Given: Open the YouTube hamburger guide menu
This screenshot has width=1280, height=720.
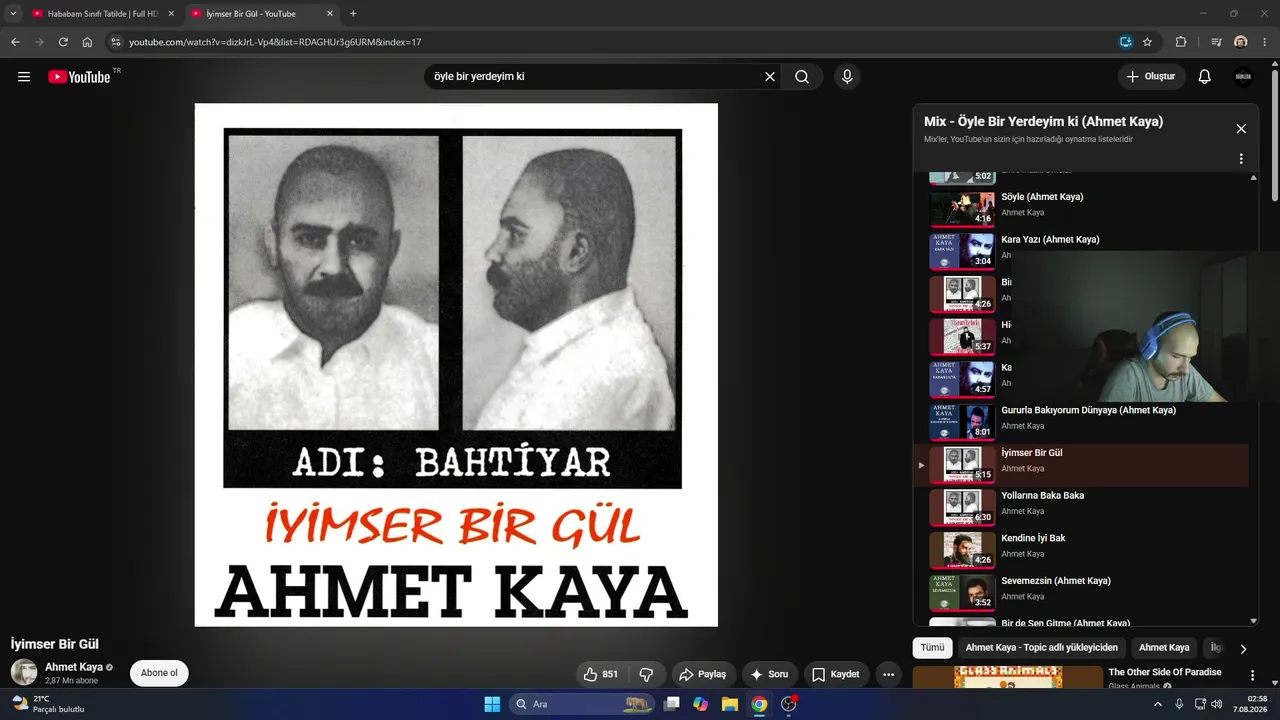Looking at the screenshot, I should [24, 77].
